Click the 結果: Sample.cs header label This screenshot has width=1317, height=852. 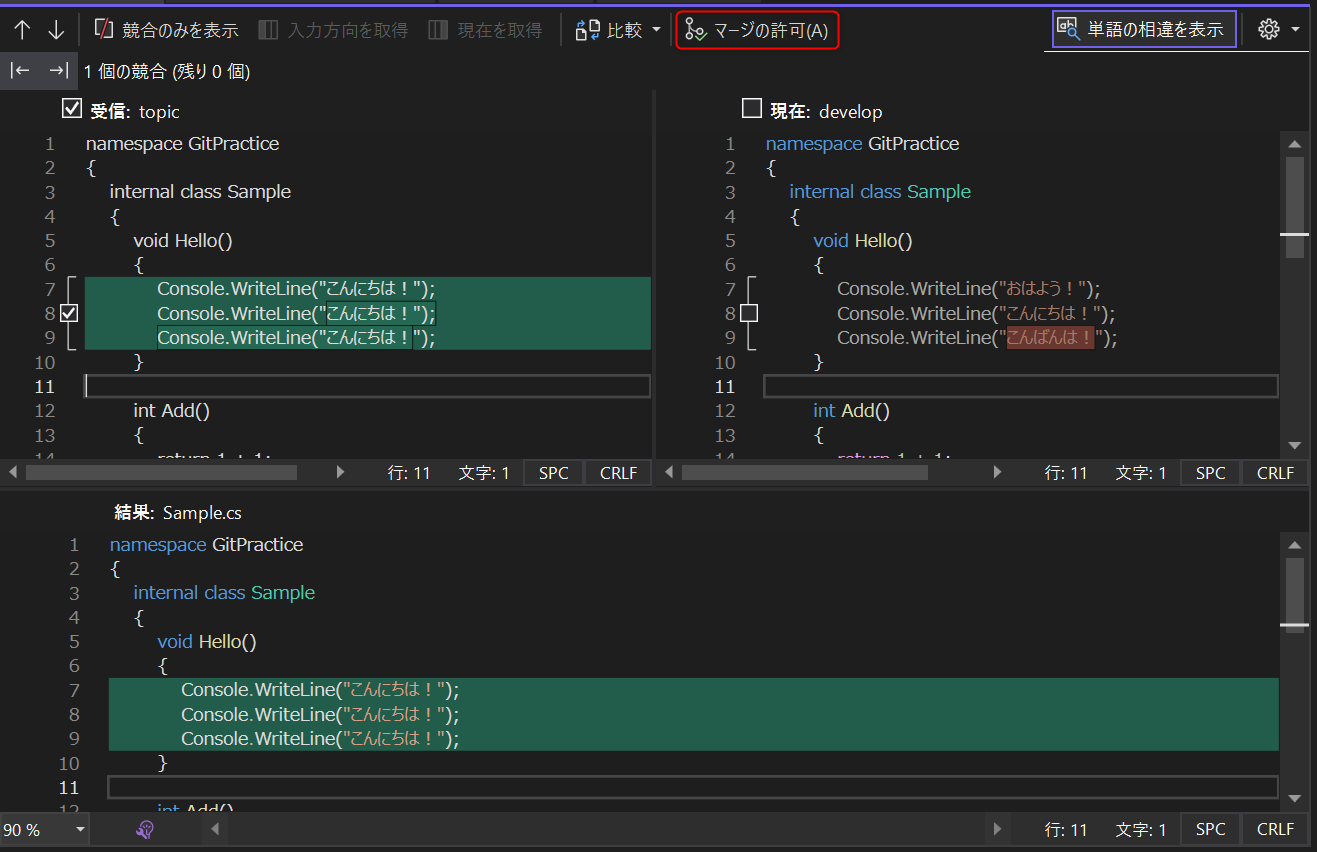(x=178, y=513)
